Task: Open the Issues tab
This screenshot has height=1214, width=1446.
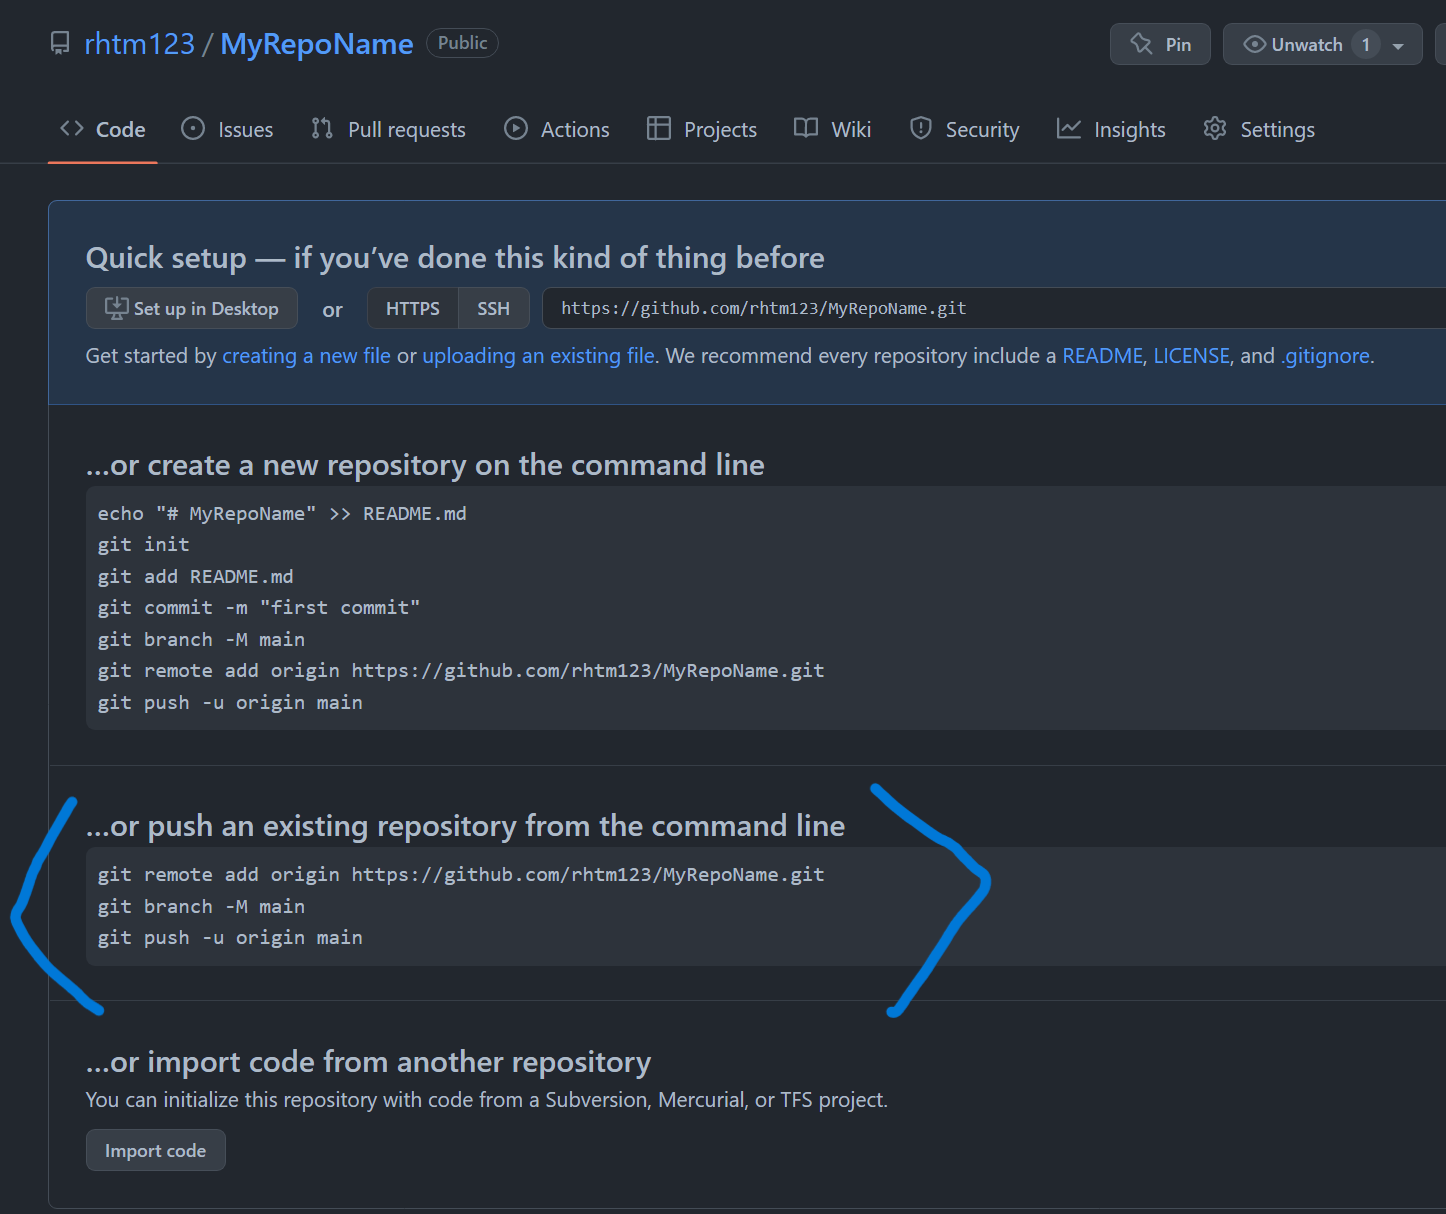Action: click(x=227, y=130)
